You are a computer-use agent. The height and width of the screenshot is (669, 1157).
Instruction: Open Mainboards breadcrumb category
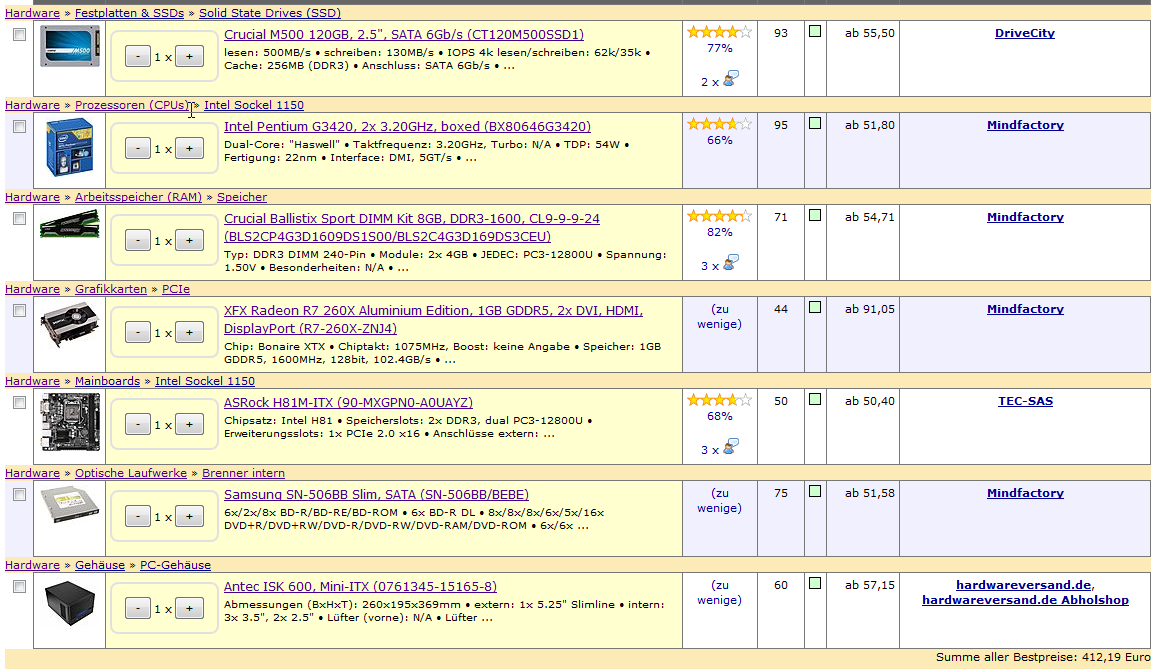[107, 381]
